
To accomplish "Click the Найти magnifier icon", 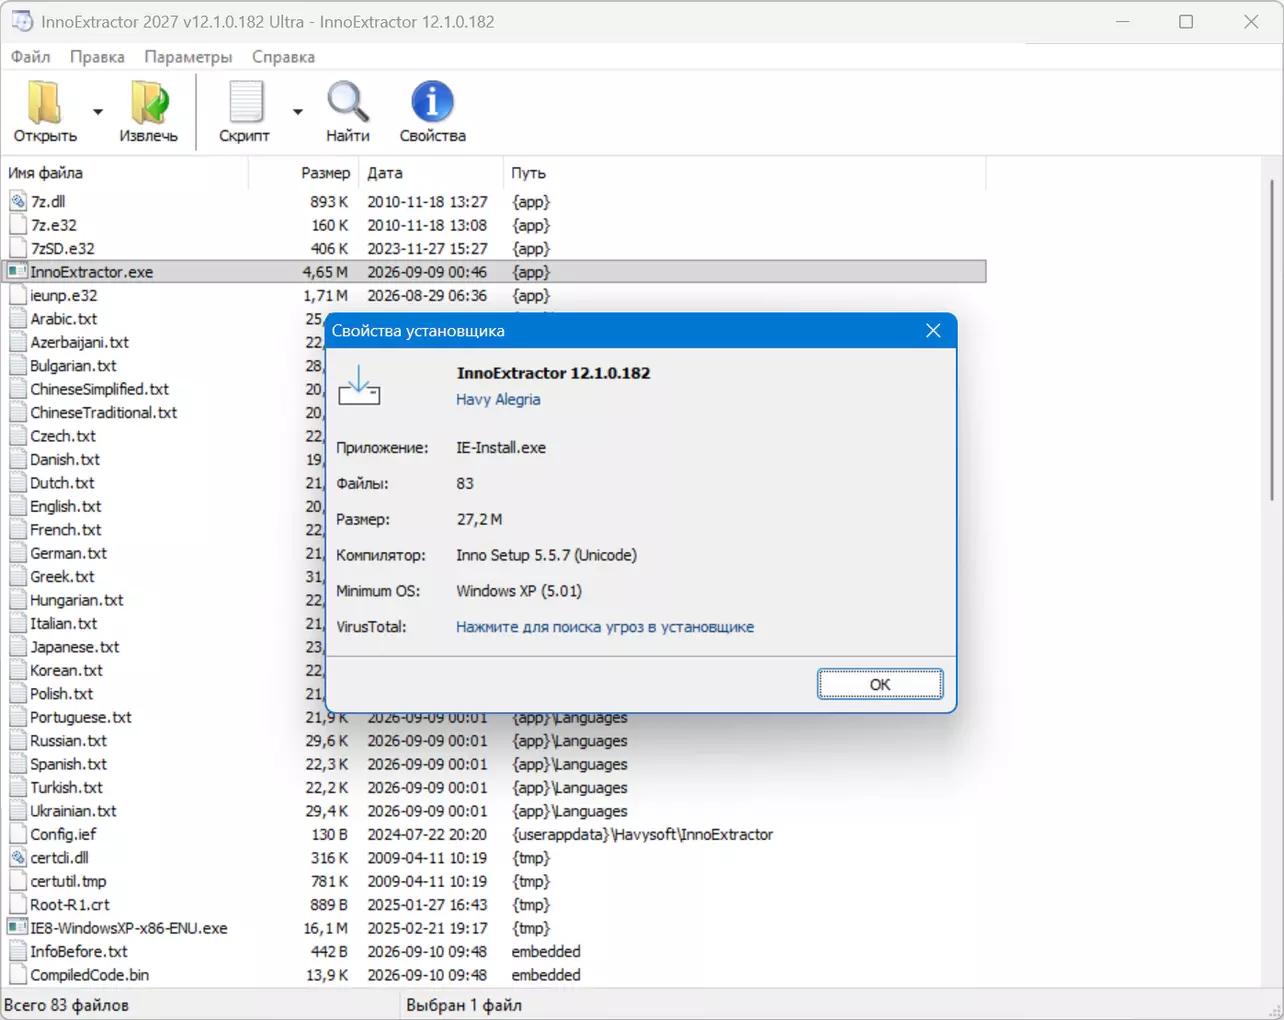I will 348,102.
